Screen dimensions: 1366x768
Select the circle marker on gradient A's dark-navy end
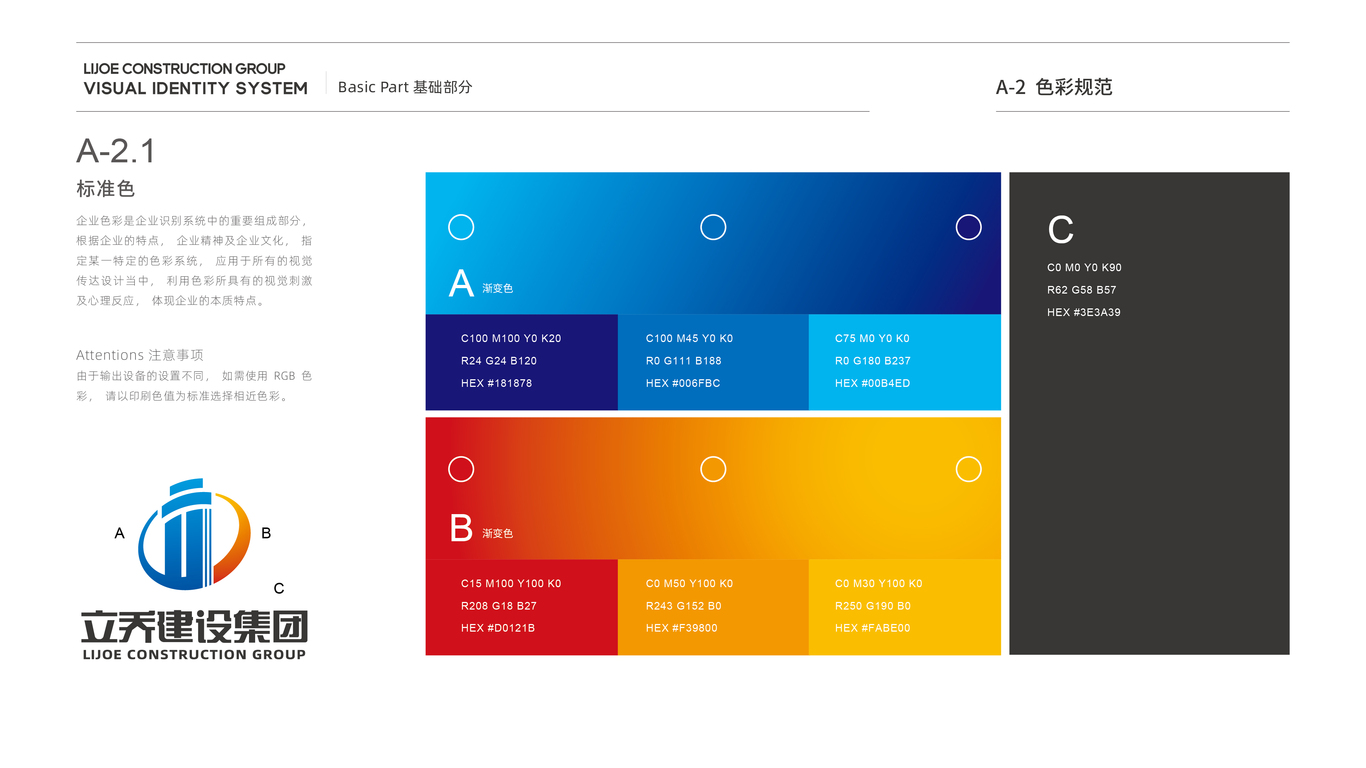tap(969, 227)
